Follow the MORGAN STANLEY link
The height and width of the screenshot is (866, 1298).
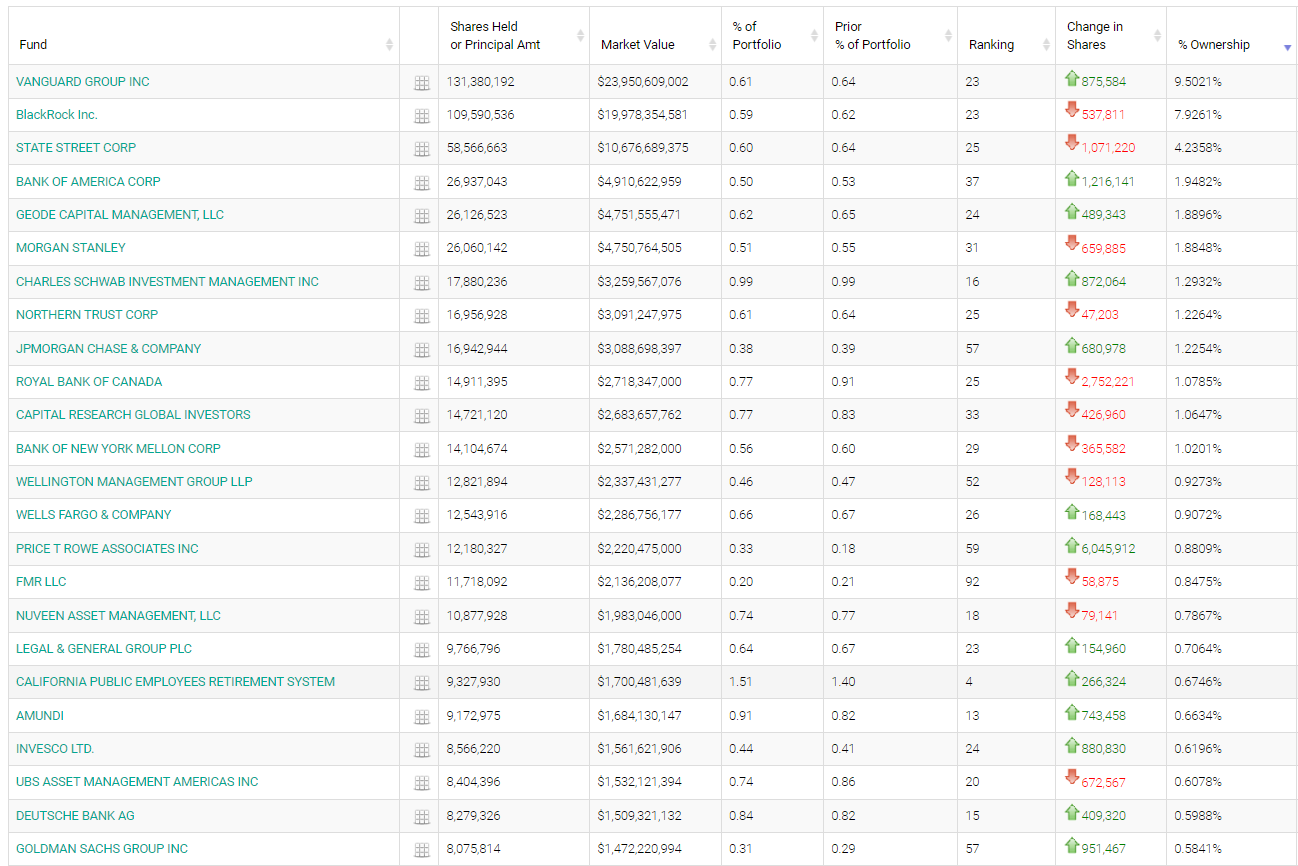[71, 248]
